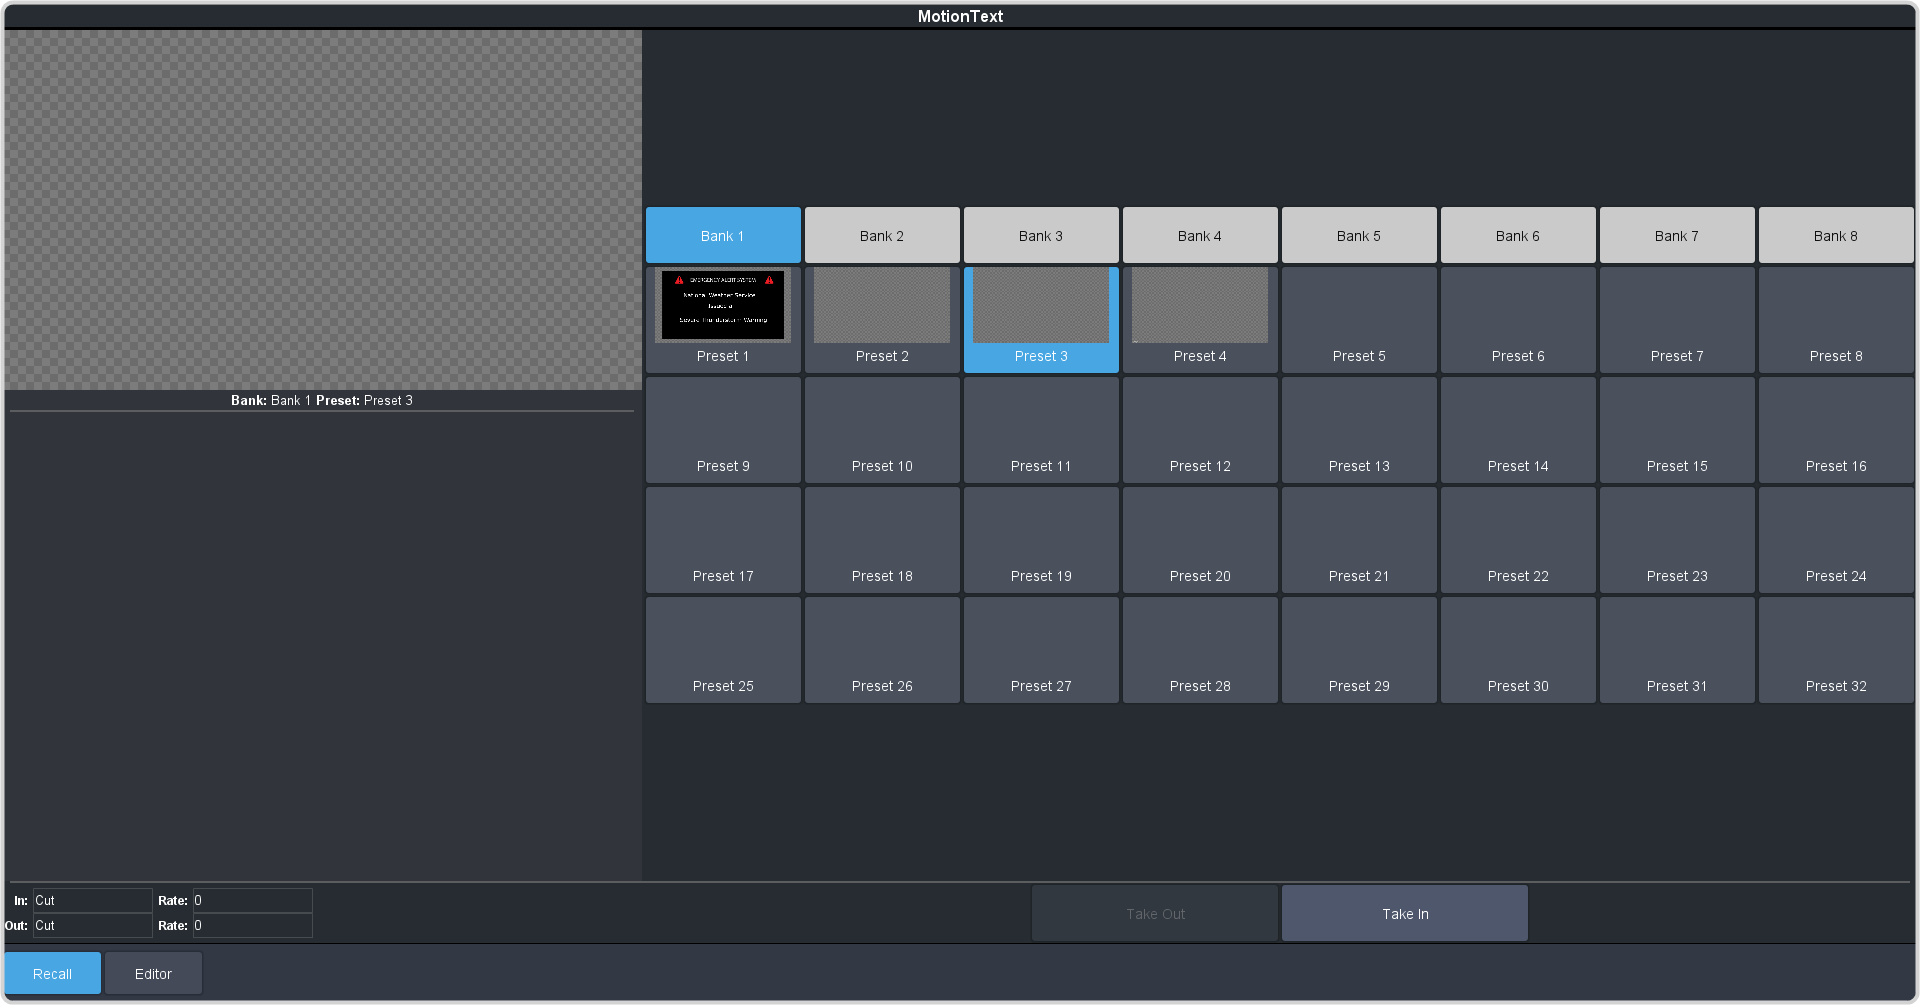Open the In transition type field
1920x1005 pixels.
click(92, 901)
